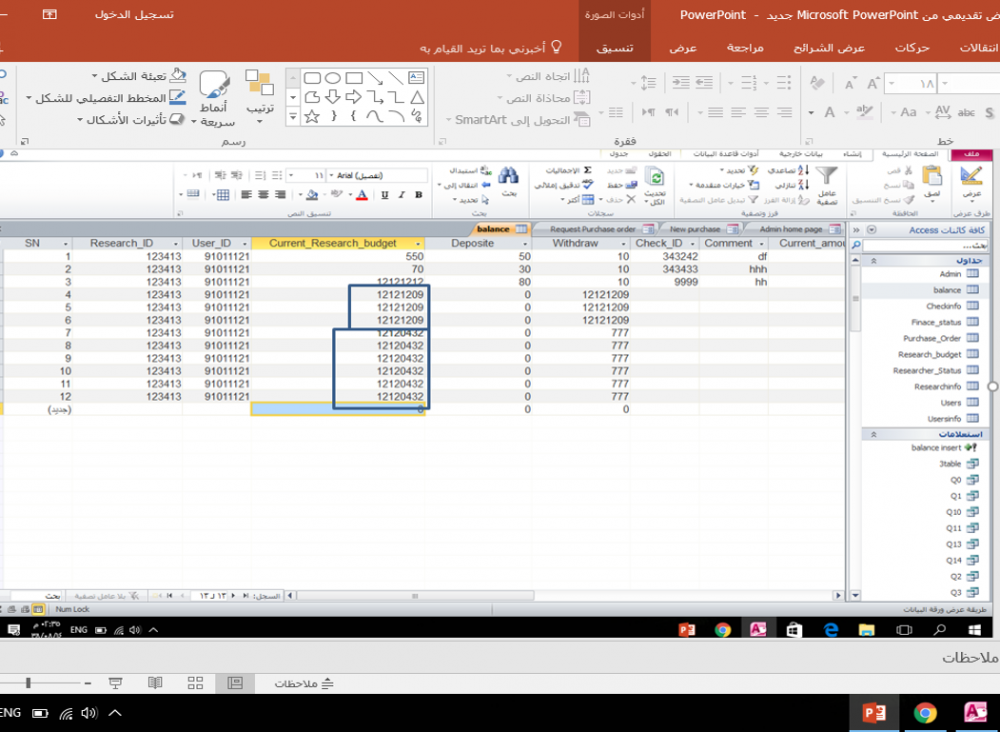Switch to Slide Sorter view icon
This screenshot has width=1000, height=732.
[194, 682]
